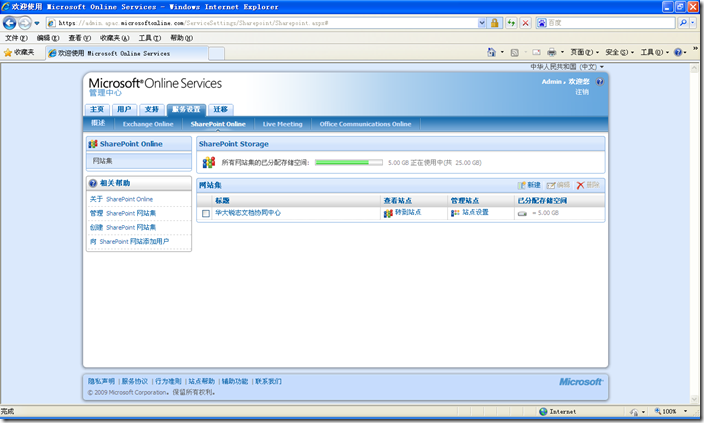Click the 转到站点 go to site link
The width and height of the screenshot is (704, 423).
click(403, 213)
